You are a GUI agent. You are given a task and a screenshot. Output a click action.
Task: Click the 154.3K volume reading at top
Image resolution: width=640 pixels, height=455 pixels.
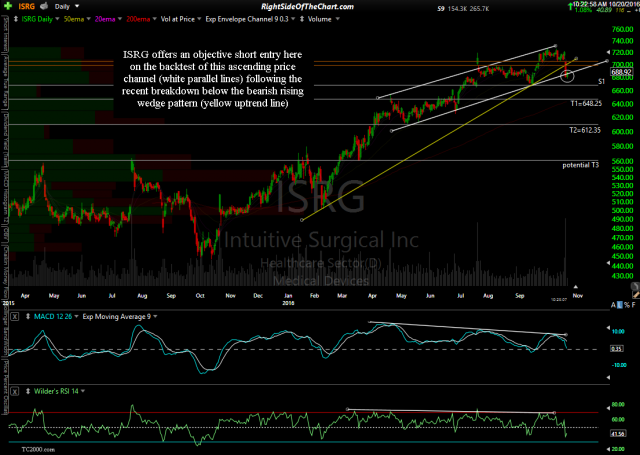tap(457, 9)
